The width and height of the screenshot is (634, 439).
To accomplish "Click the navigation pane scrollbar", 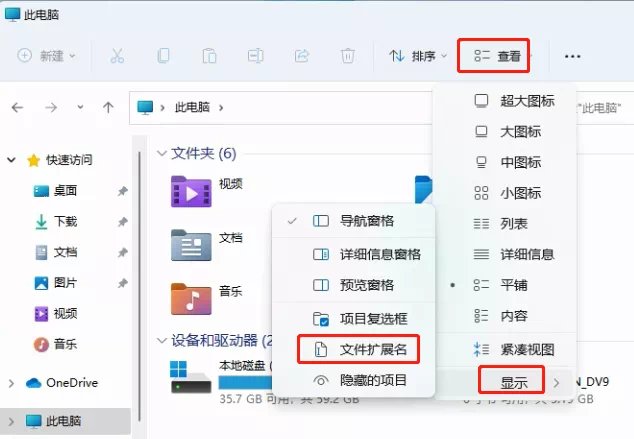I will (x=139, y=287).
